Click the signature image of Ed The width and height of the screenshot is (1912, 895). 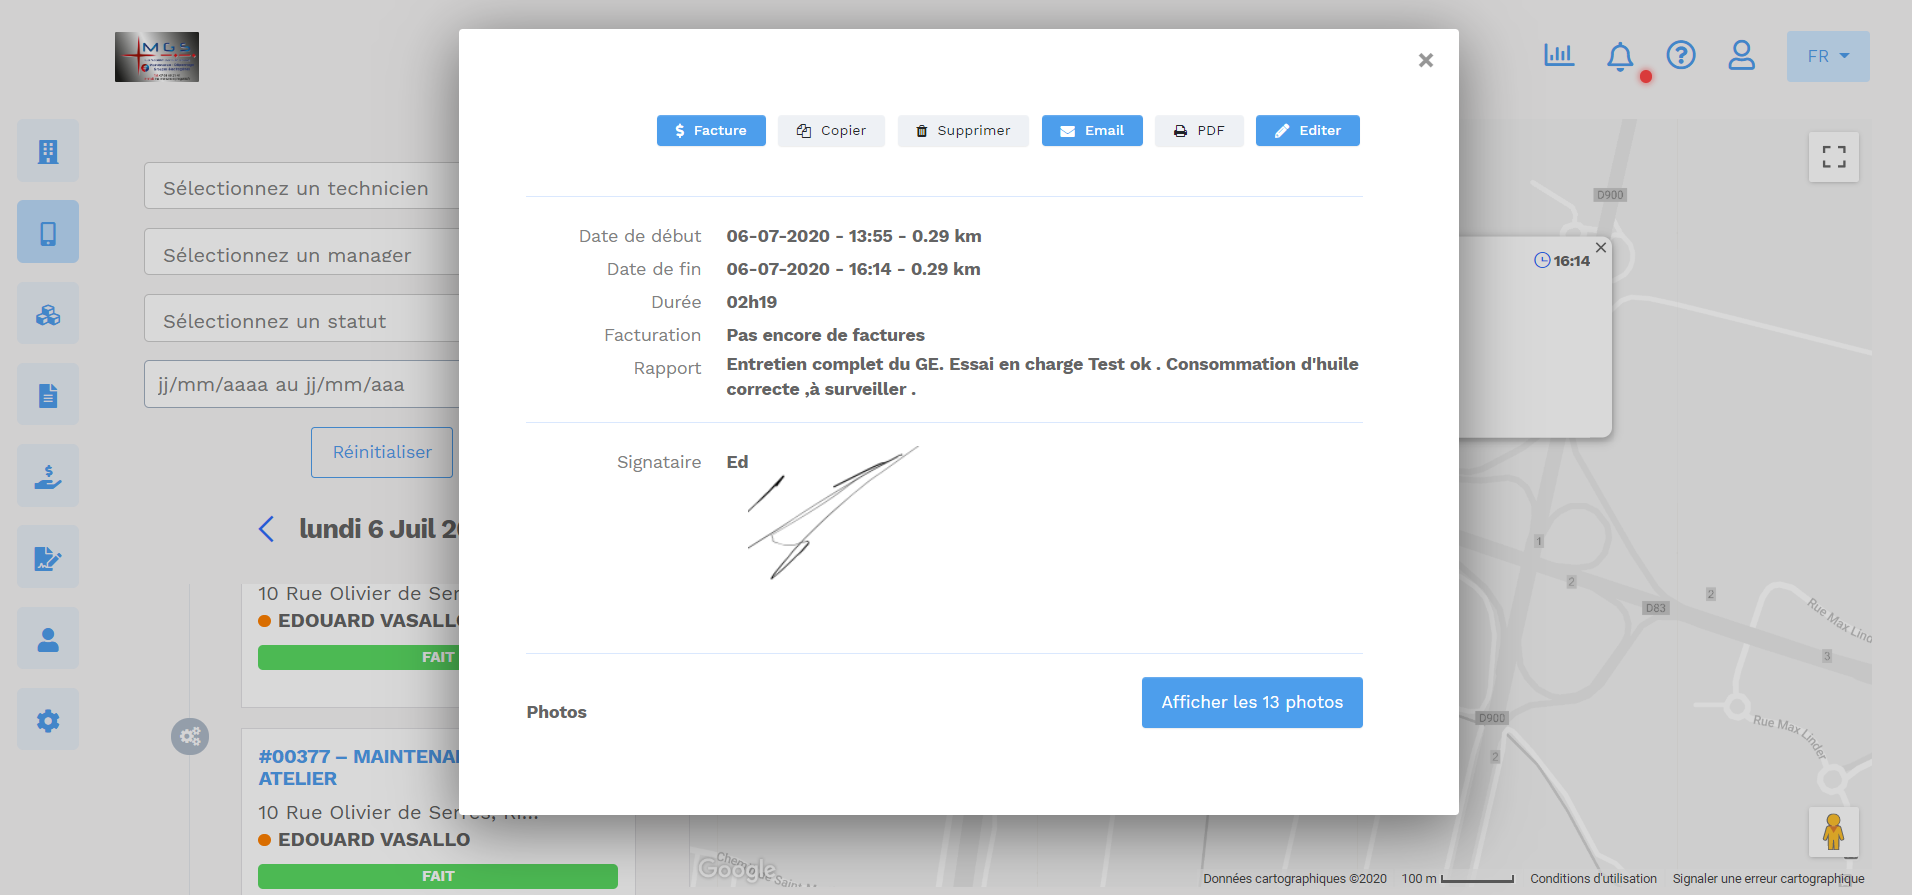point(832,512)
